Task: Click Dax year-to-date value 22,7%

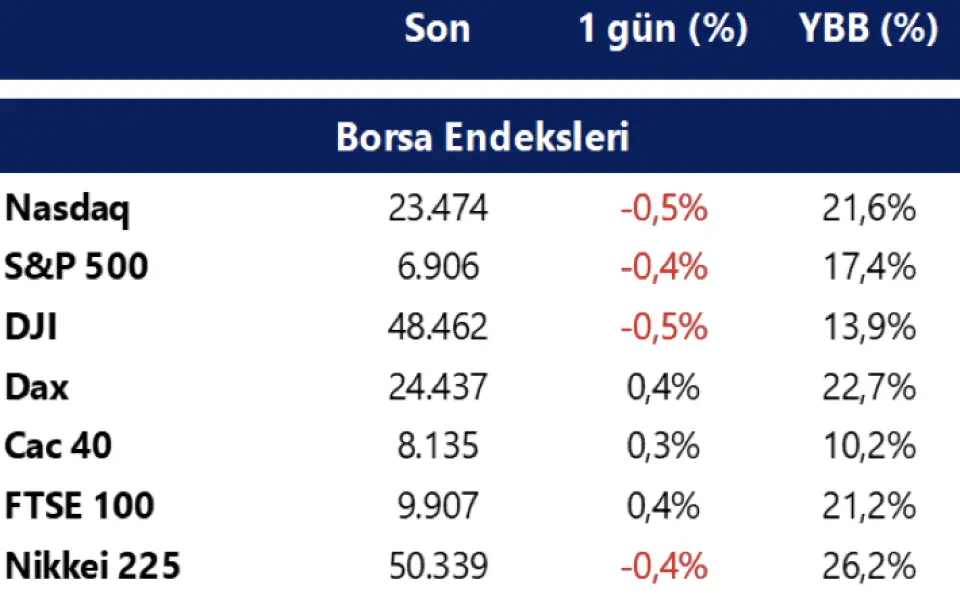Action: click(868, 386)
